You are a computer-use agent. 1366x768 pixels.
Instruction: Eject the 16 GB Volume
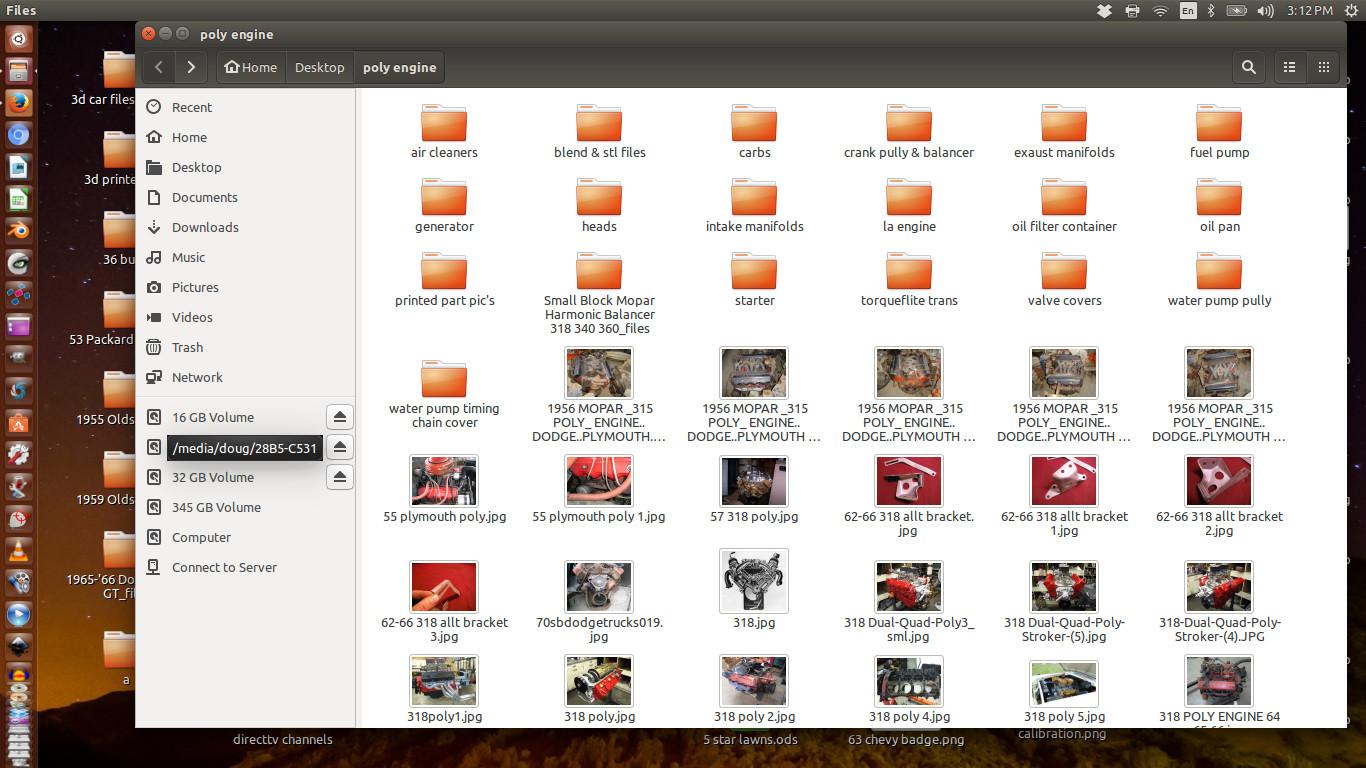tap(340, 417)
